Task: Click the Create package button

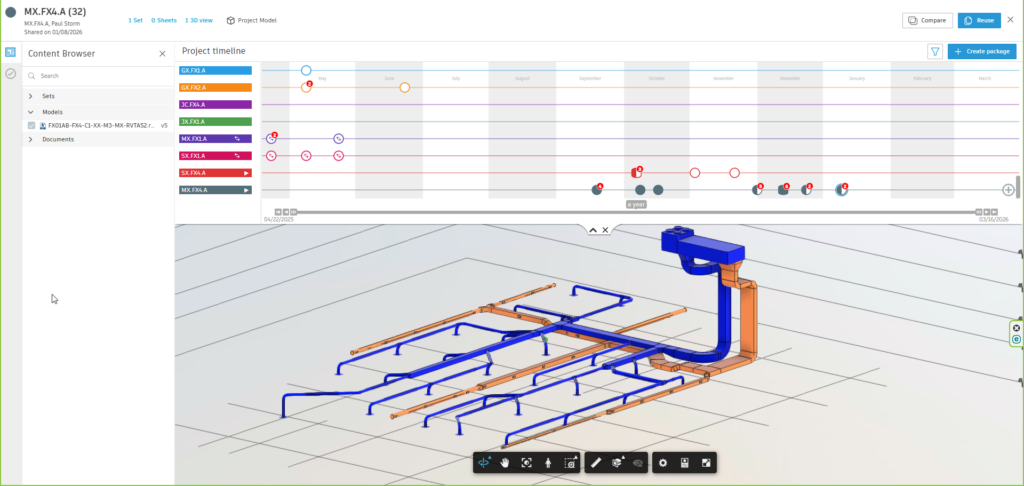Action: pyautogui.click(x=982, y=52)
